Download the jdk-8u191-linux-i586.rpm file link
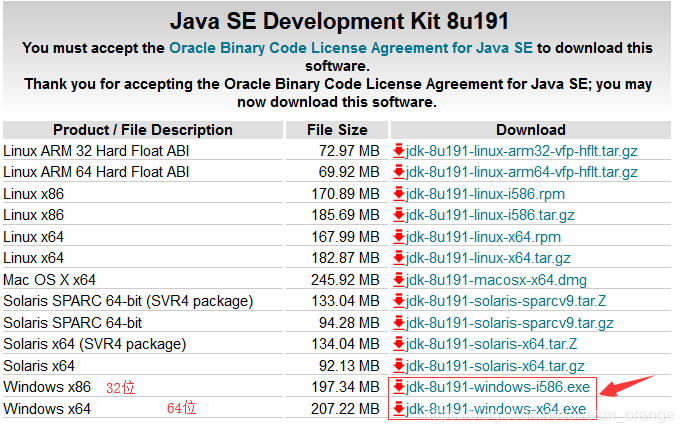 486,194
